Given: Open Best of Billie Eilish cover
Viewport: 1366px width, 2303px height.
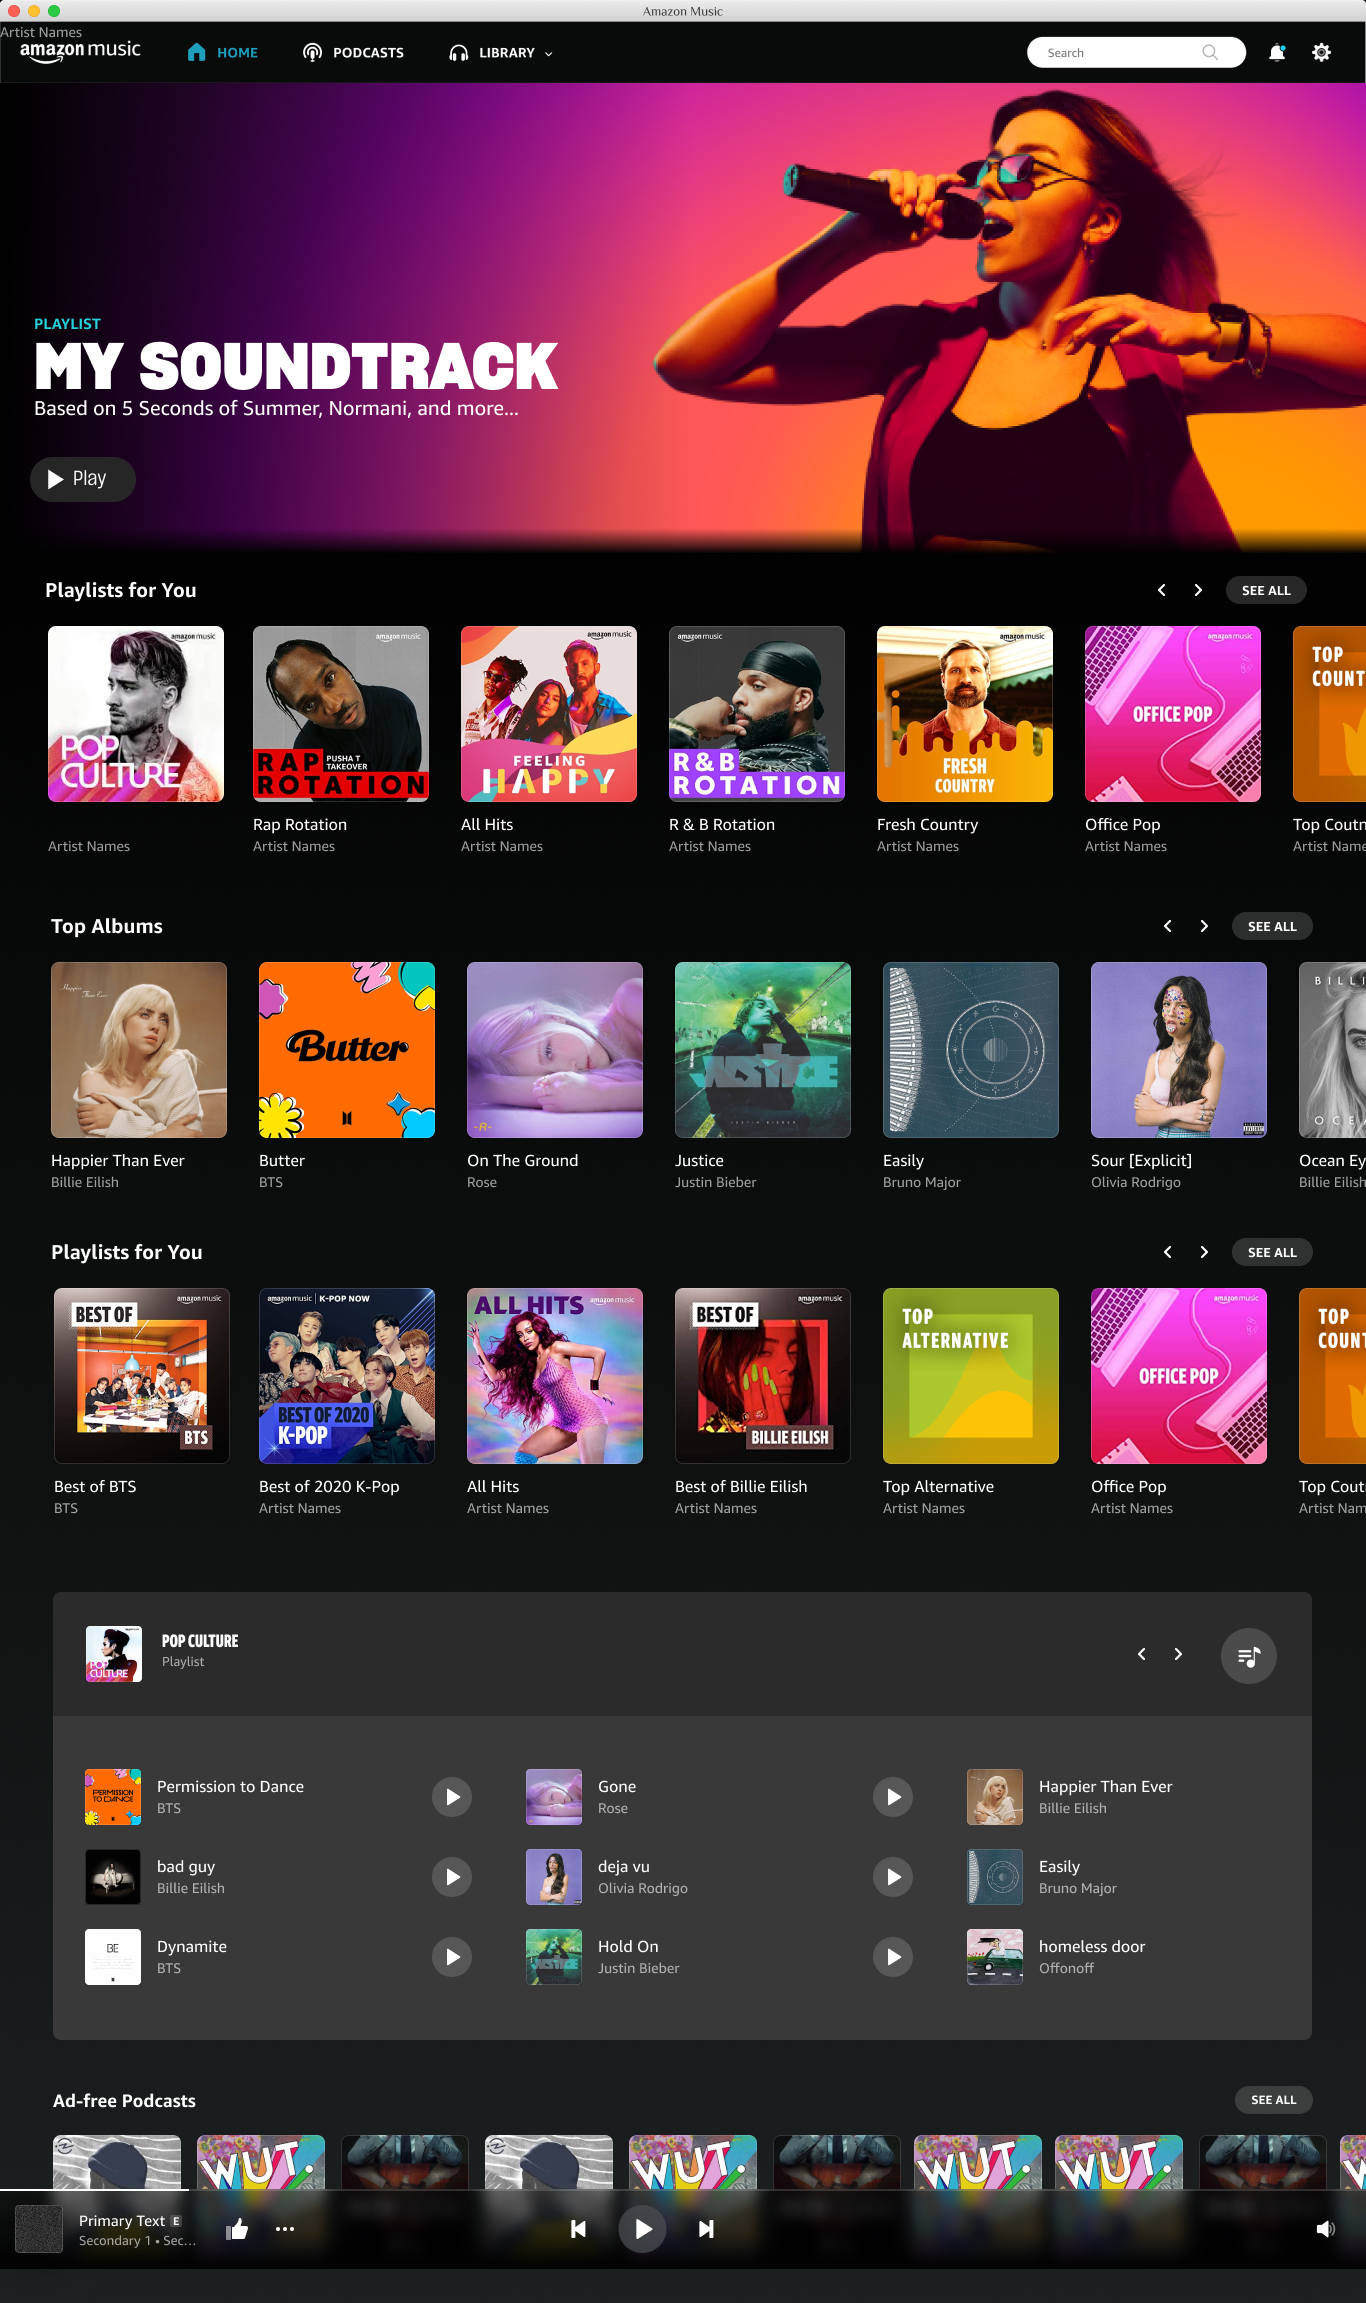Looking at the screenshot, I should pos(763,1376).
